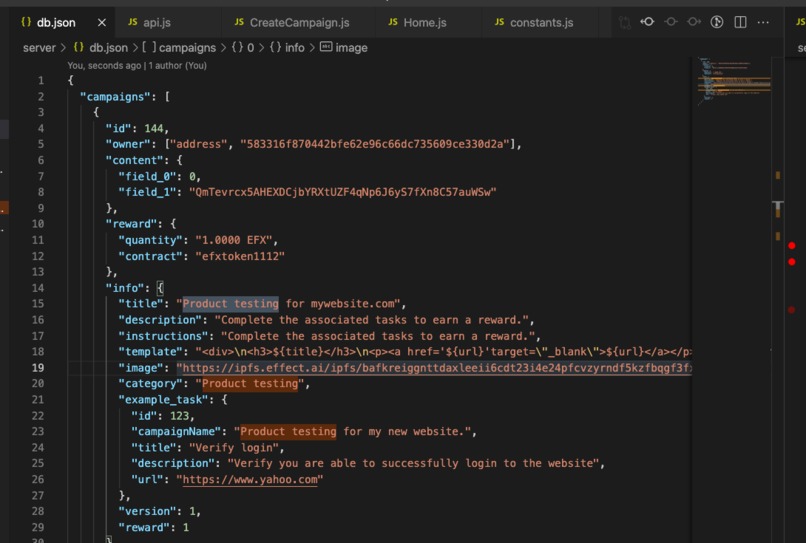
Task: Split the editor with layout icon
Action: click(740, 22)
